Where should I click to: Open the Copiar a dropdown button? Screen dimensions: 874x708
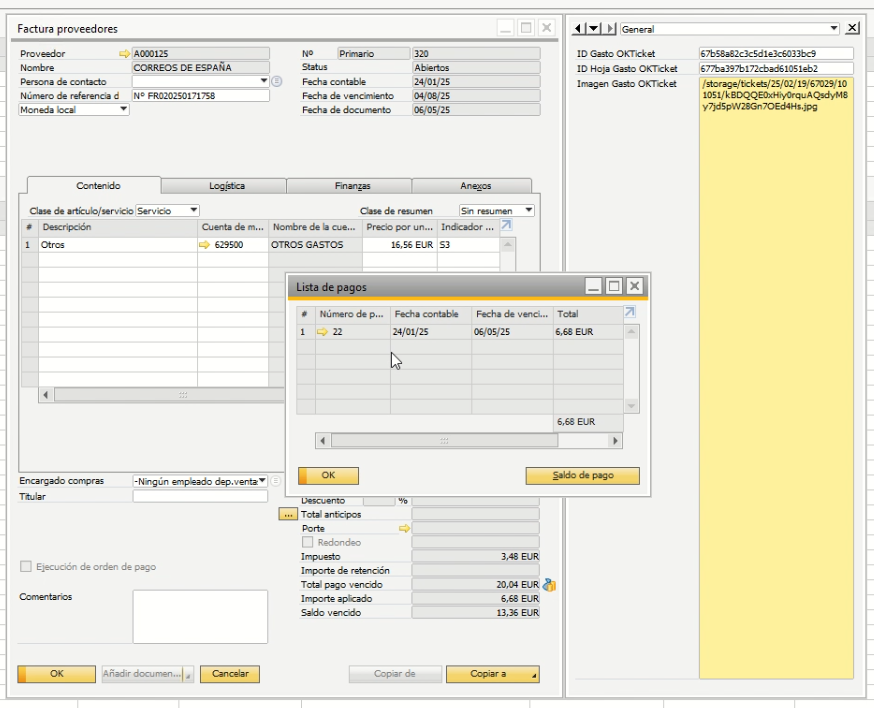coord(493,674)
